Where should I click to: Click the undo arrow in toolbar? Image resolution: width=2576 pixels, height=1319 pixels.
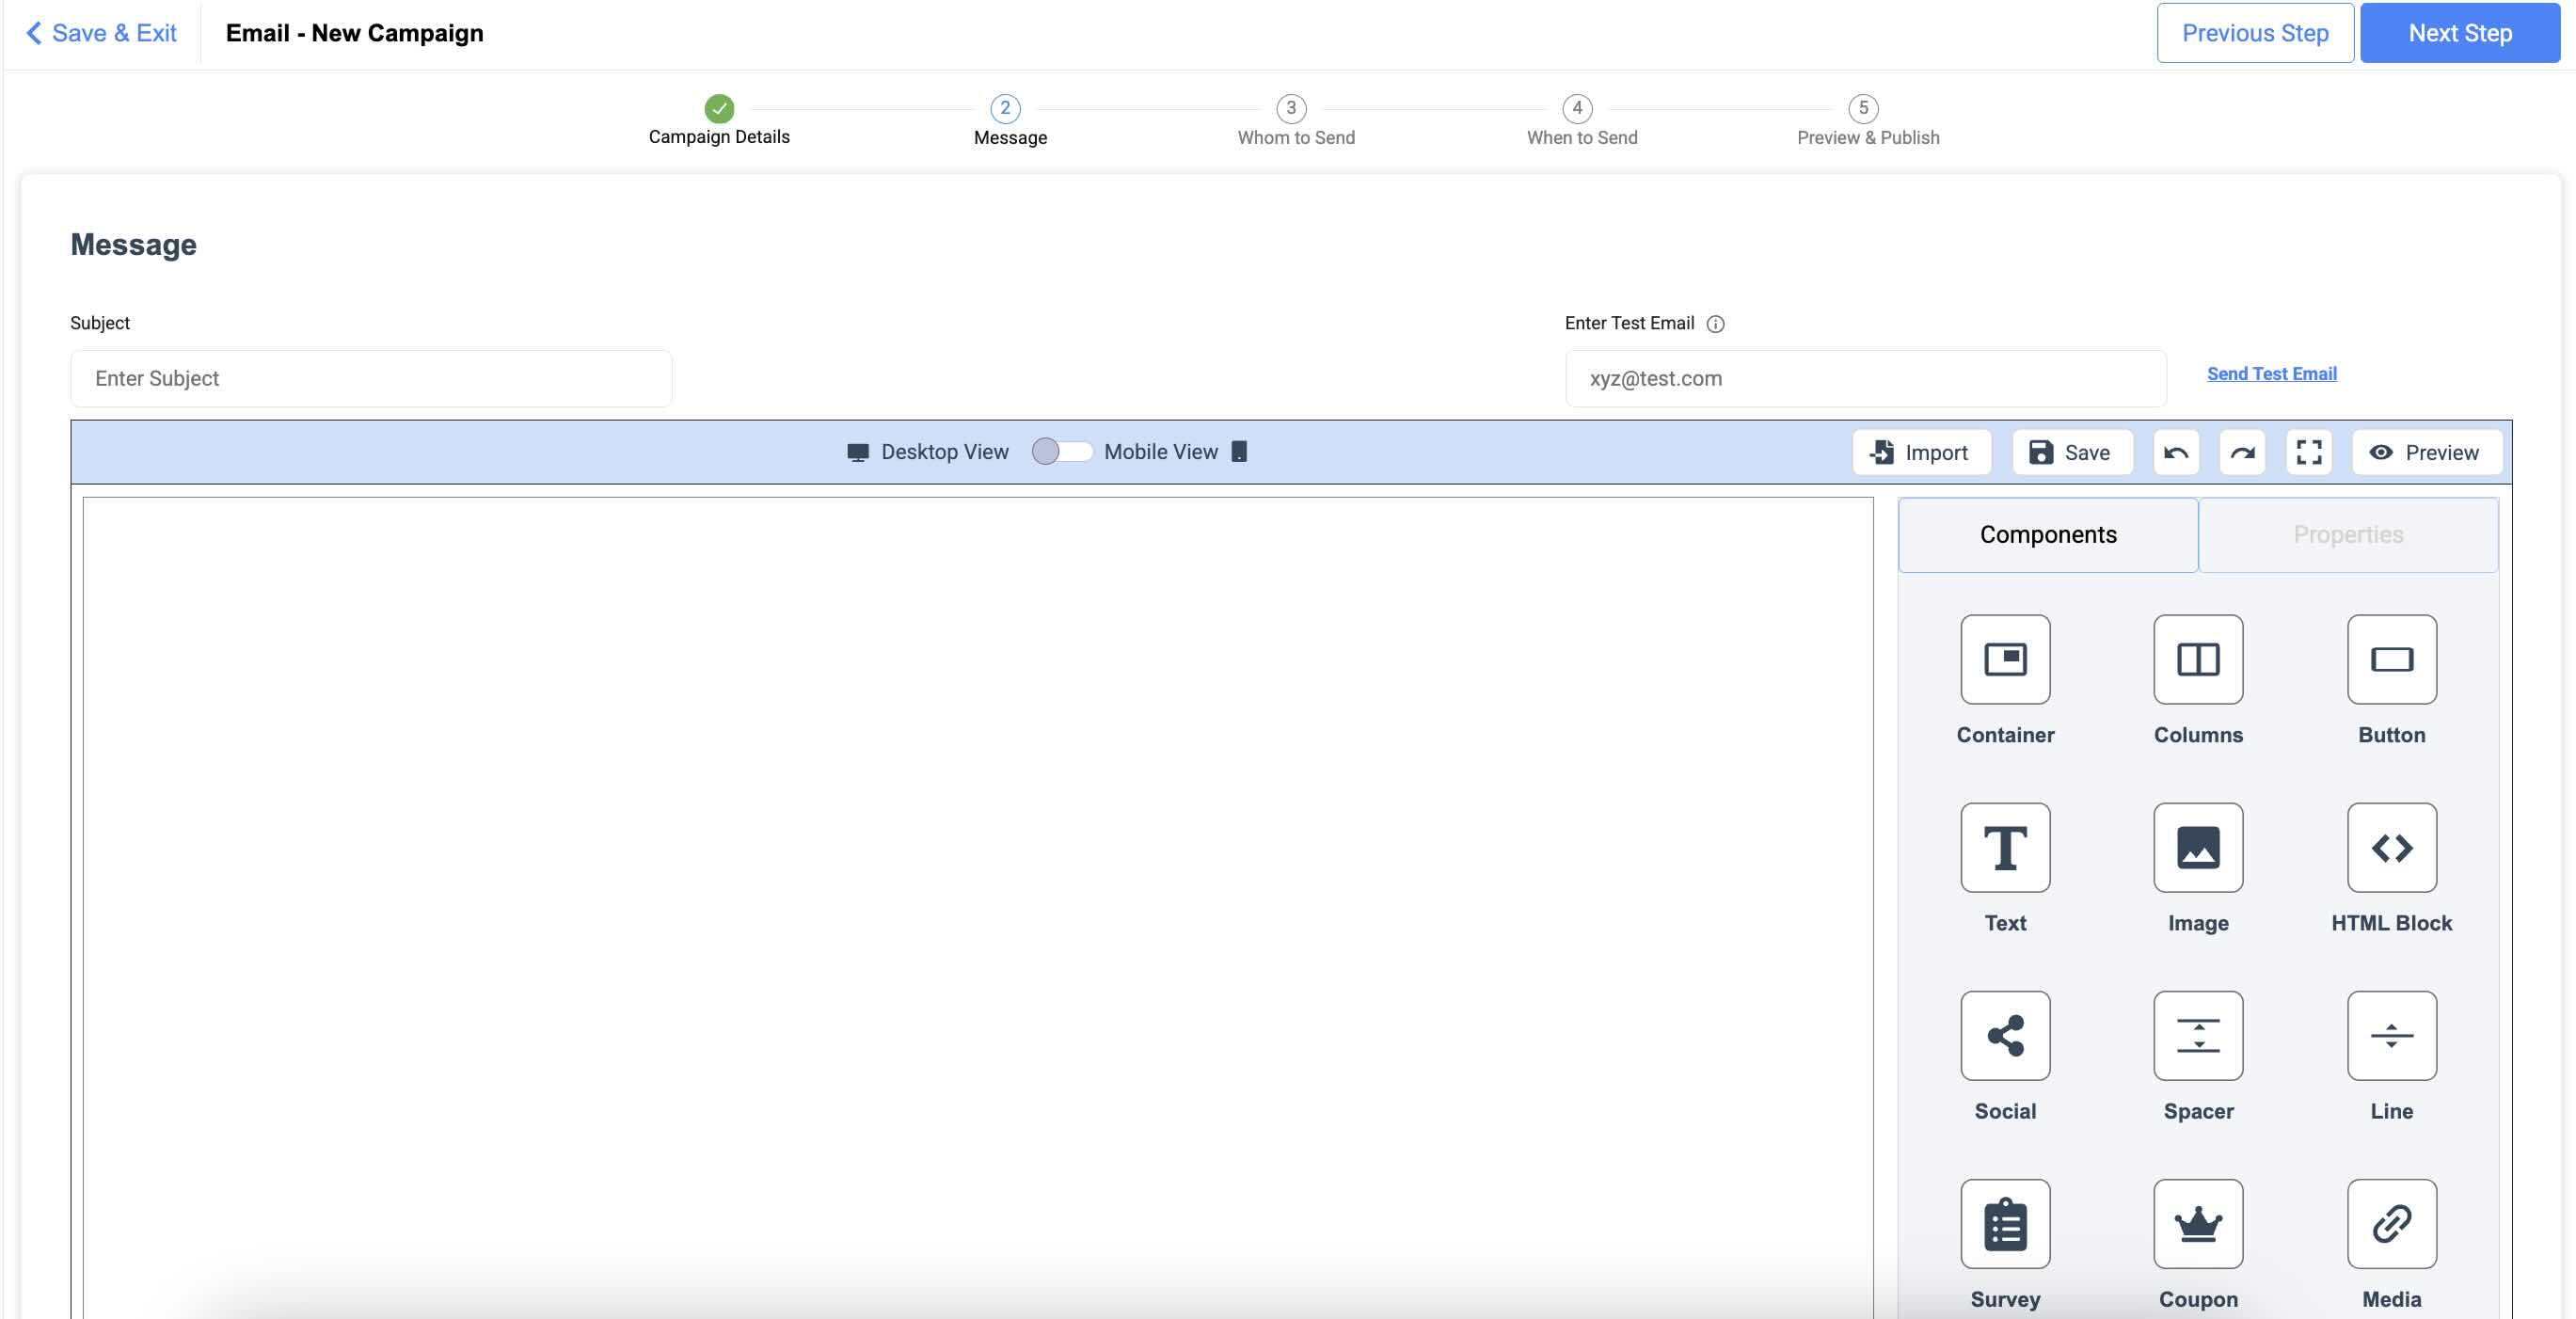tap(2175, 452)
